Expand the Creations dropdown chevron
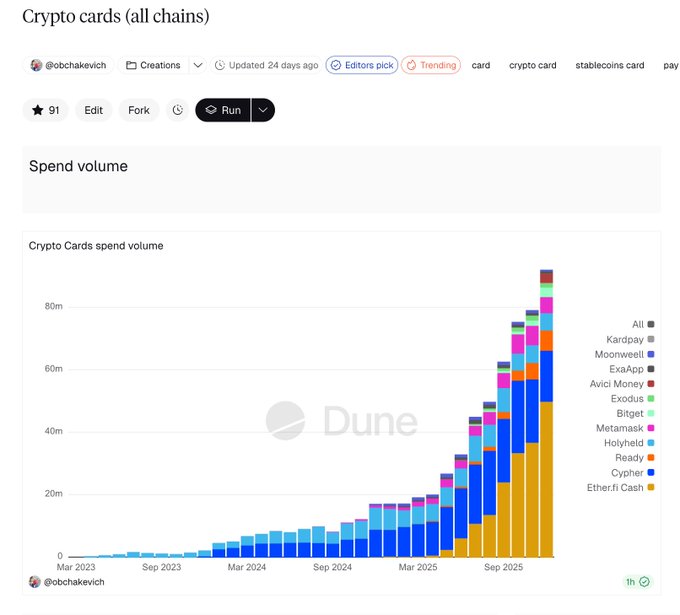Screen dimensions: 680x615 click(198, 65)
